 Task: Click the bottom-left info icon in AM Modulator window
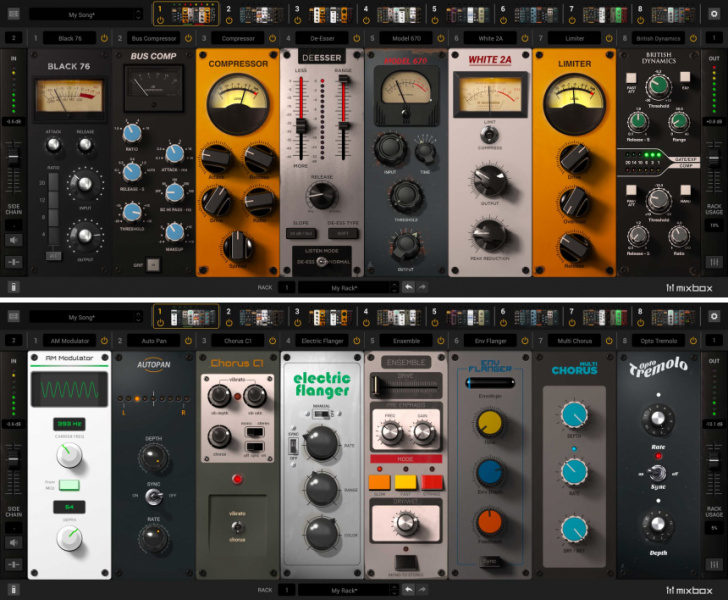tap(13, 590)
